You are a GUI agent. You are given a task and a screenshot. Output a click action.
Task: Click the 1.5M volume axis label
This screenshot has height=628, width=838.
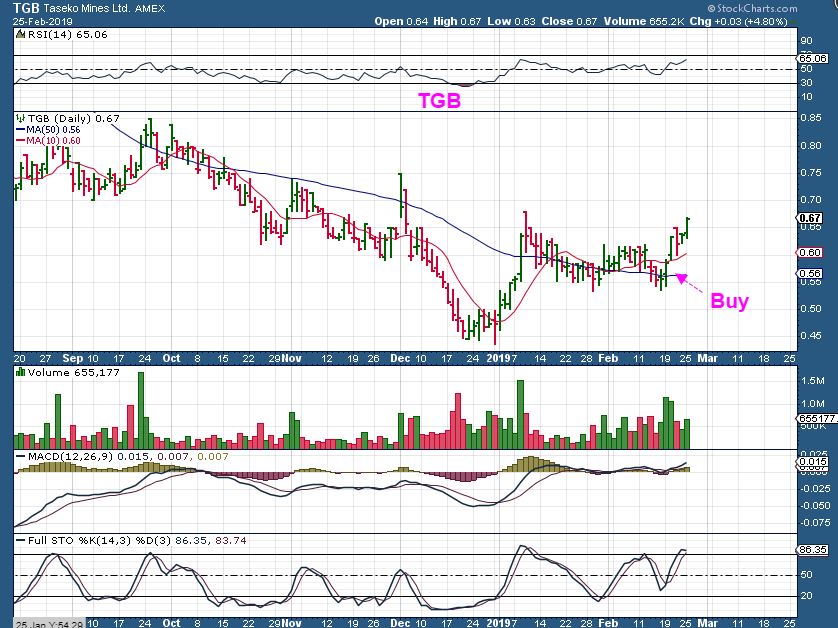coord(813,381)
